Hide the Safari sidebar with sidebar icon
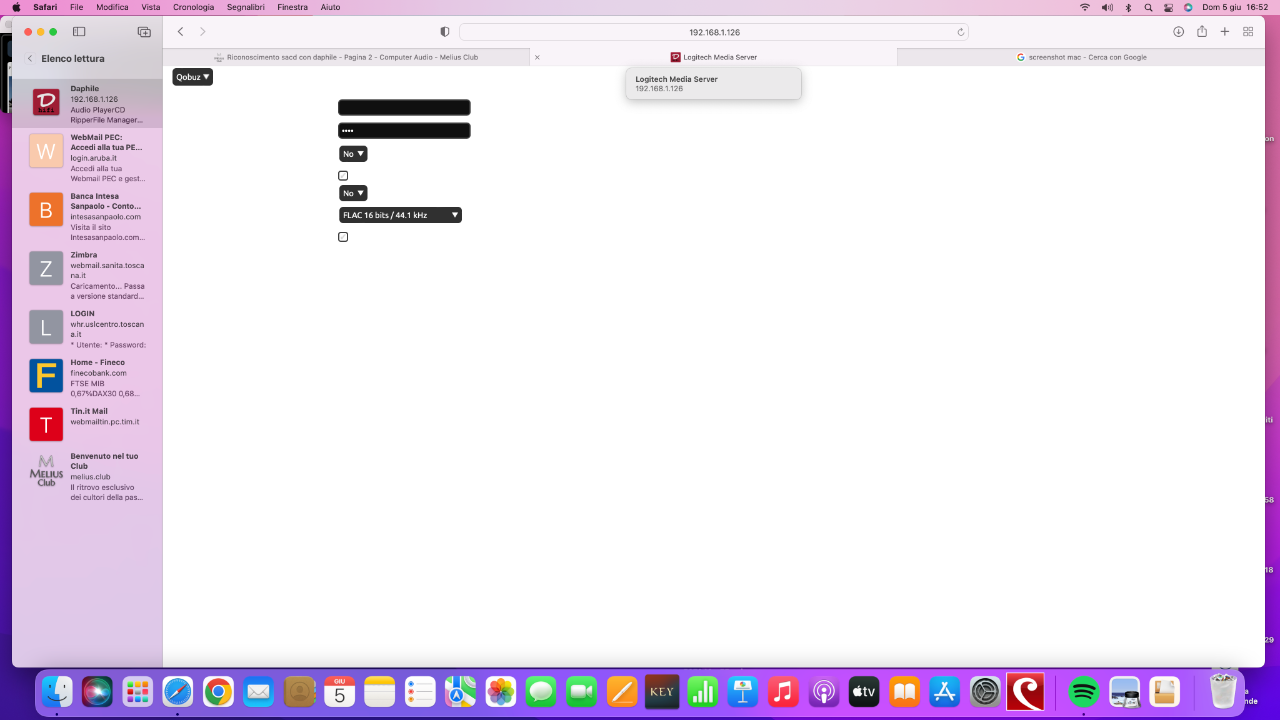 pos(80,32)
